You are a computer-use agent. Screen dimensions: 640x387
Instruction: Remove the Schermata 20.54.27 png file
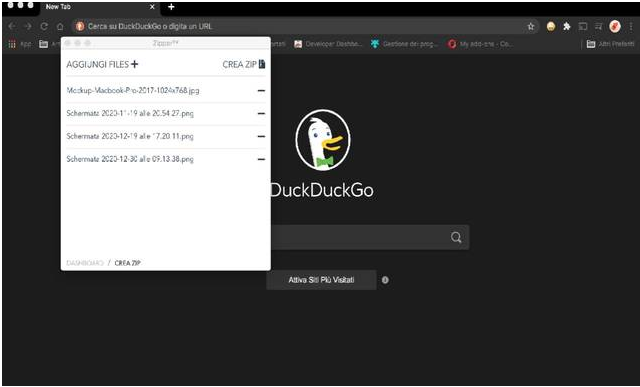[x=261, y=113]
